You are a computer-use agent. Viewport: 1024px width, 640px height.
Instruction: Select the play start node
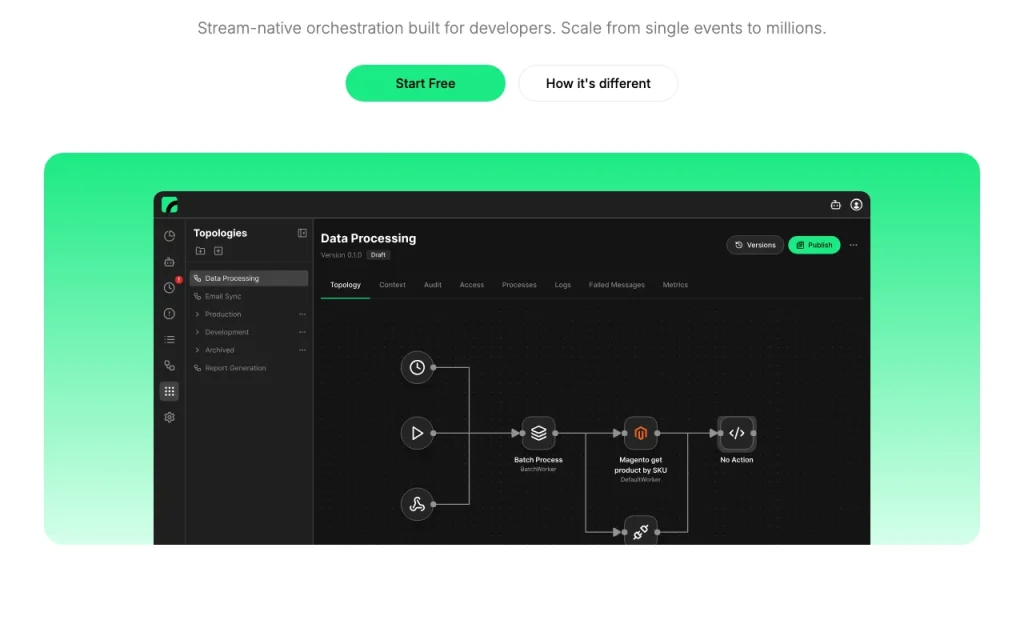[x=417, y=433]
